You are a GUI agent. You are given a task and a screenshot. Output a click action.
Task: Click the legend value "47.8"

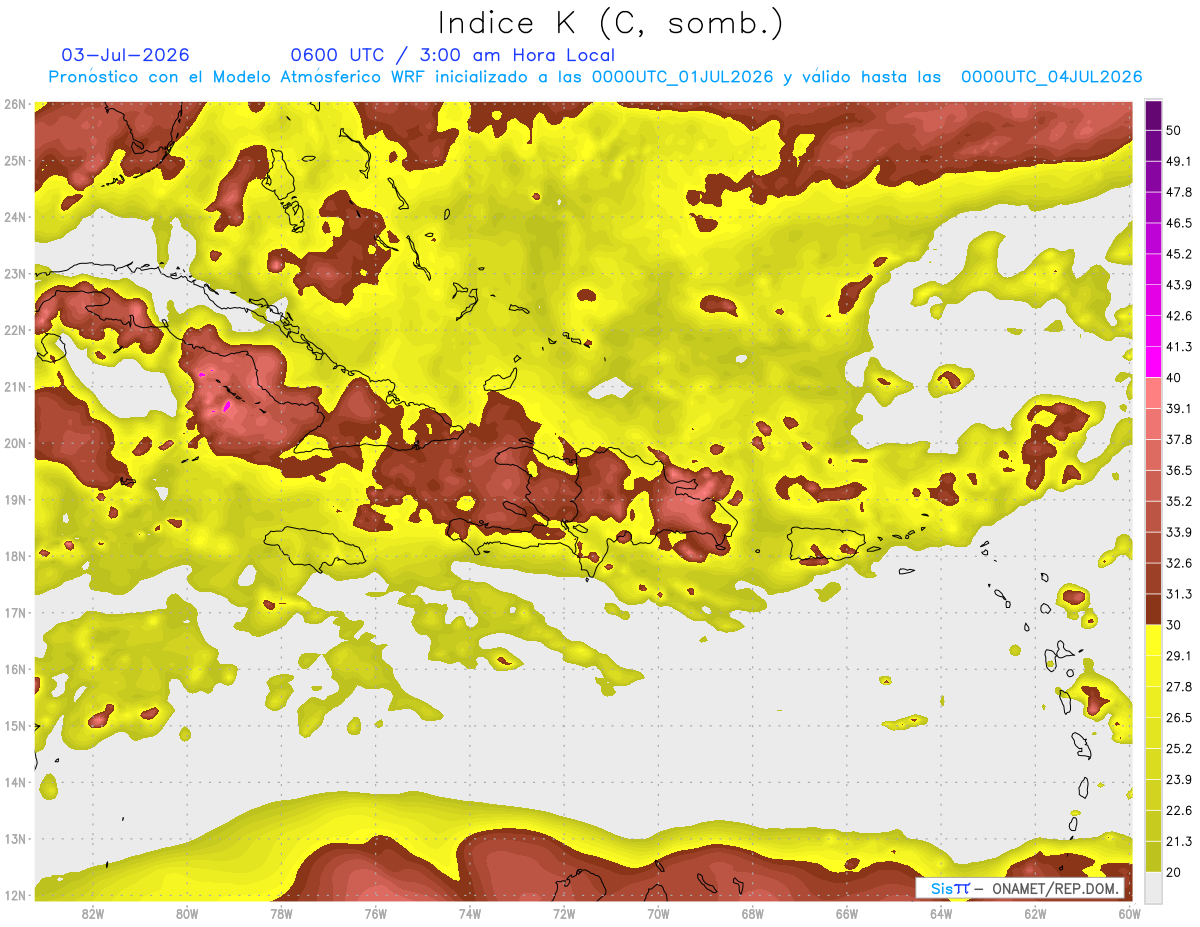point(1179,192)
